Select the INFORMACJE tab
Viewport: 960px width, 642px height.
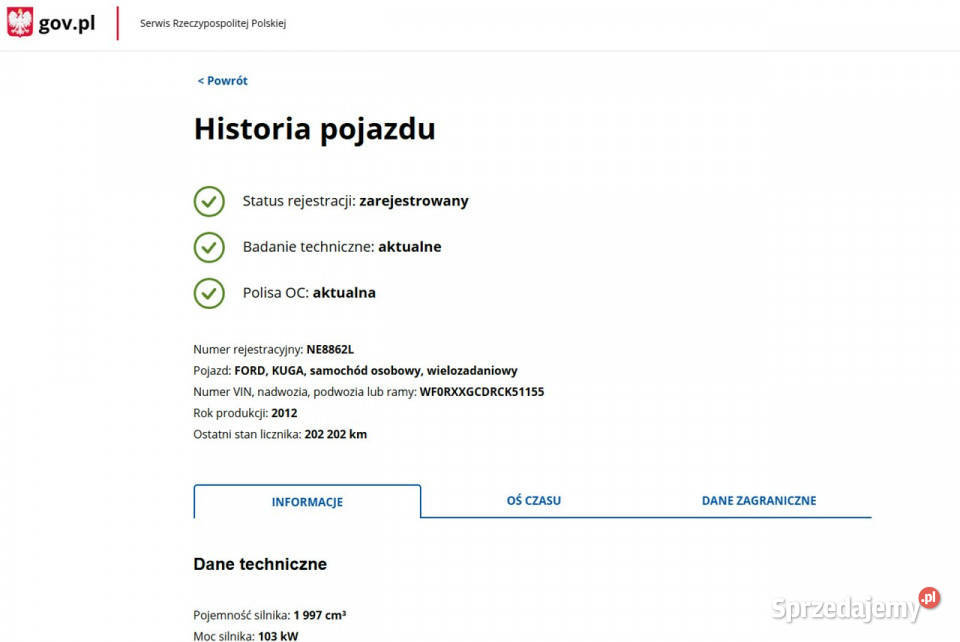click(x=307, y=501)
